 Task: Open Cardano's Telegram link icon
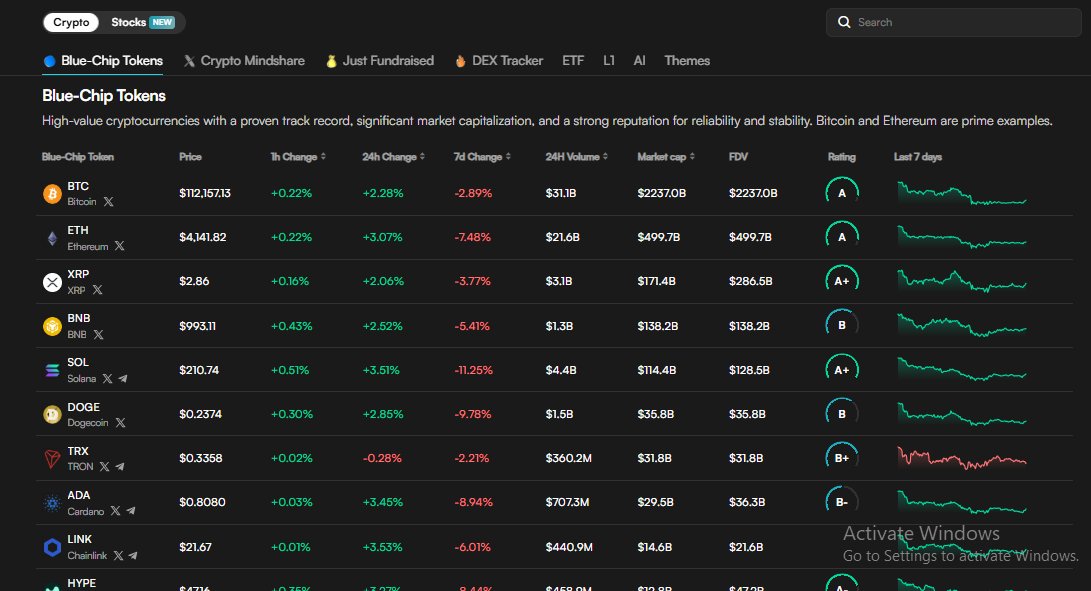tap(131, 511)
